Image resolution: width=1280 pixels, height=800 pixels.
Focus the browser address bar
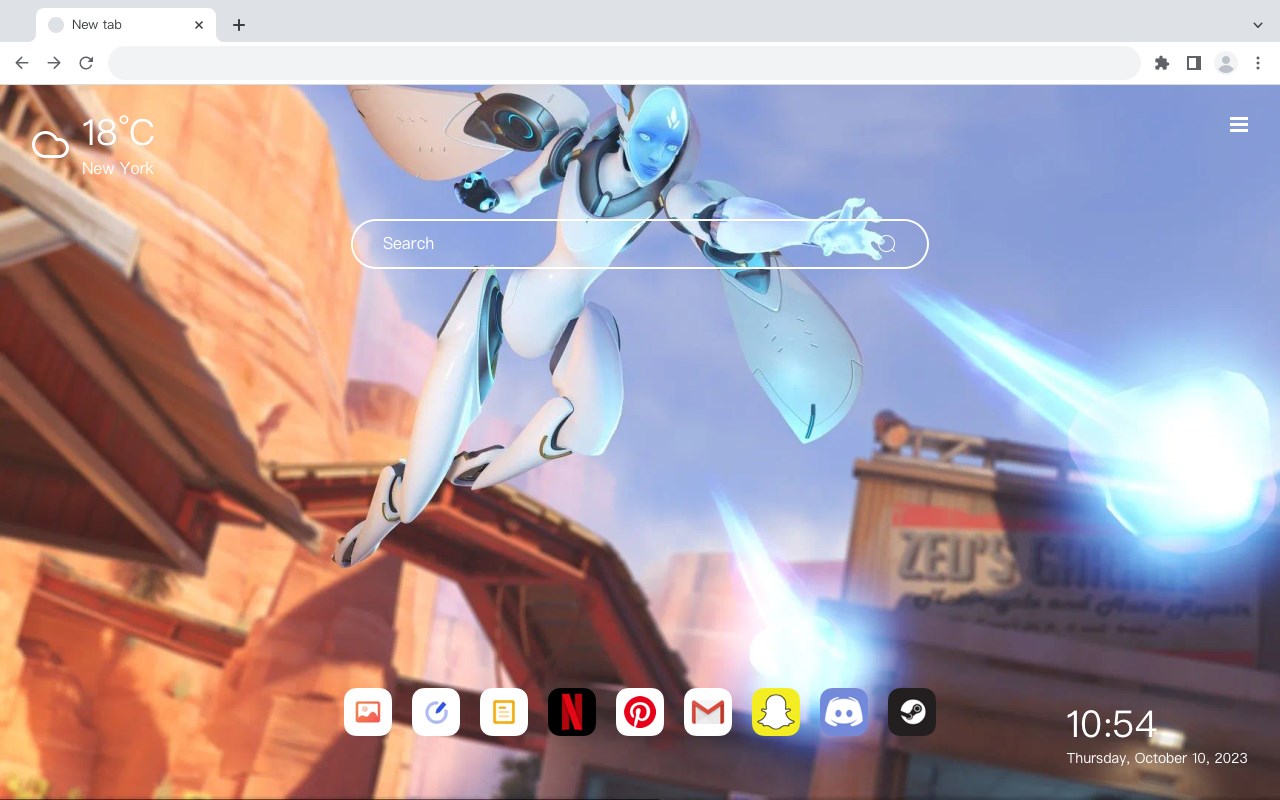click(x=624, y=63)
